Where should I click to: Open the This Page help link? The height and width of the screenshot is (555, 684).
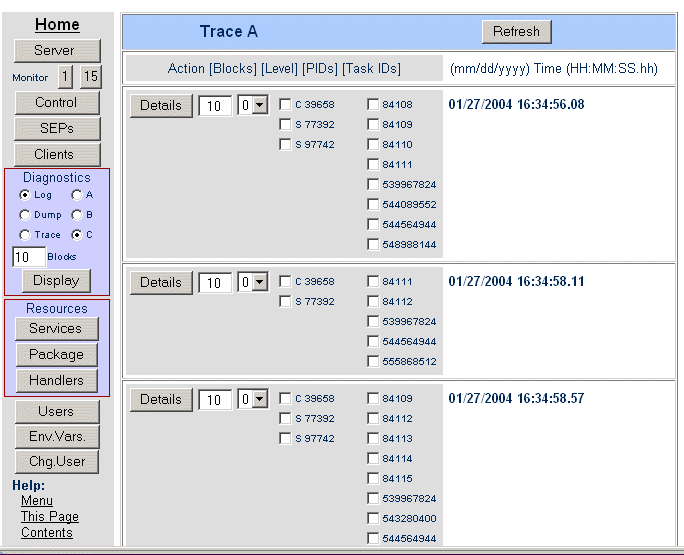point(50,517)
